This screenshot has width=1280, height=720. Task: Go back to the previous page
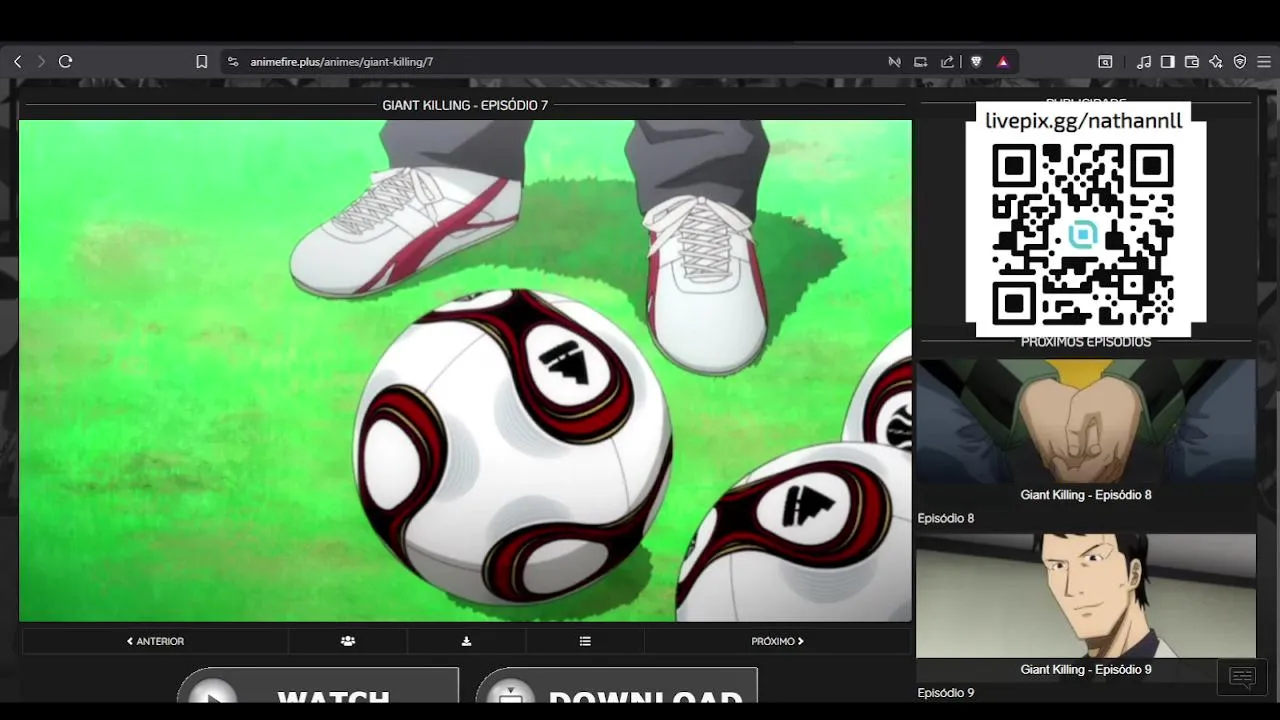(17, 62)
